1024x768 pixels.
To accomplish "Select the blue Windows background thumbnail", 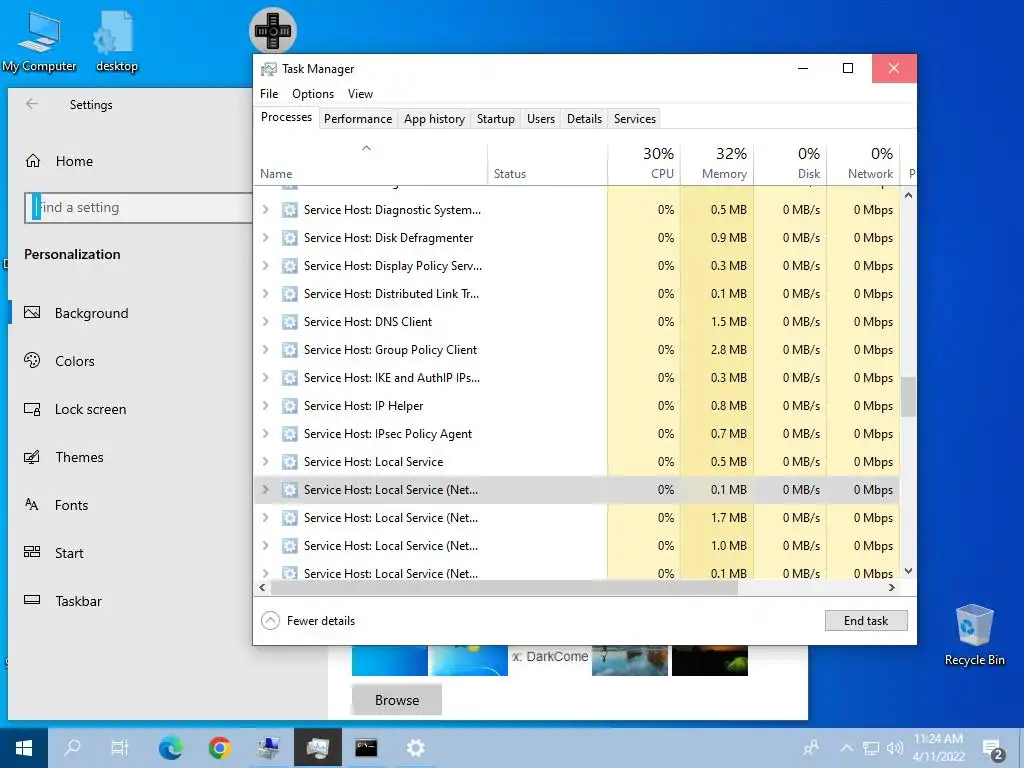I will tap(389, 660).
